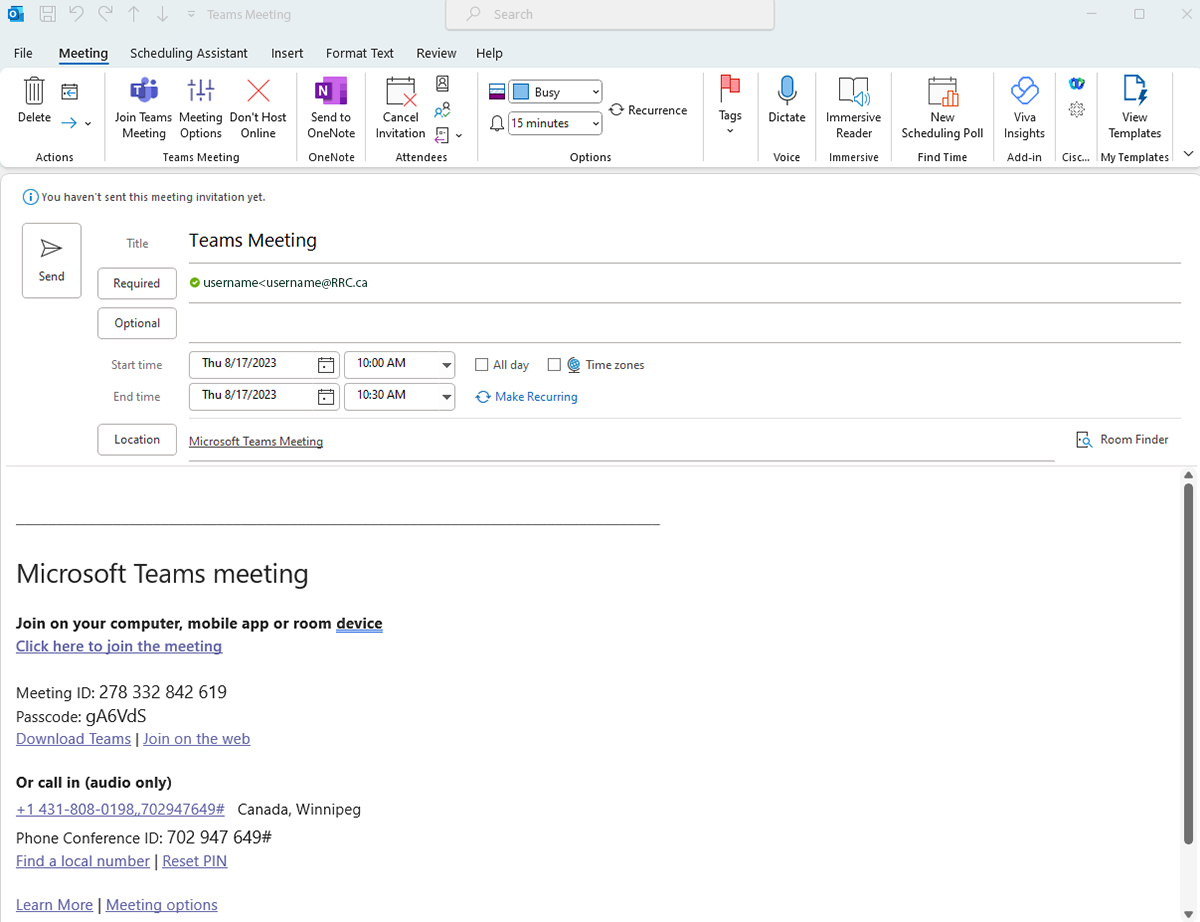Screen dimensions: 1200x922
Task: Start Dictate with the microphone icon
Action: tap(787, 100)
